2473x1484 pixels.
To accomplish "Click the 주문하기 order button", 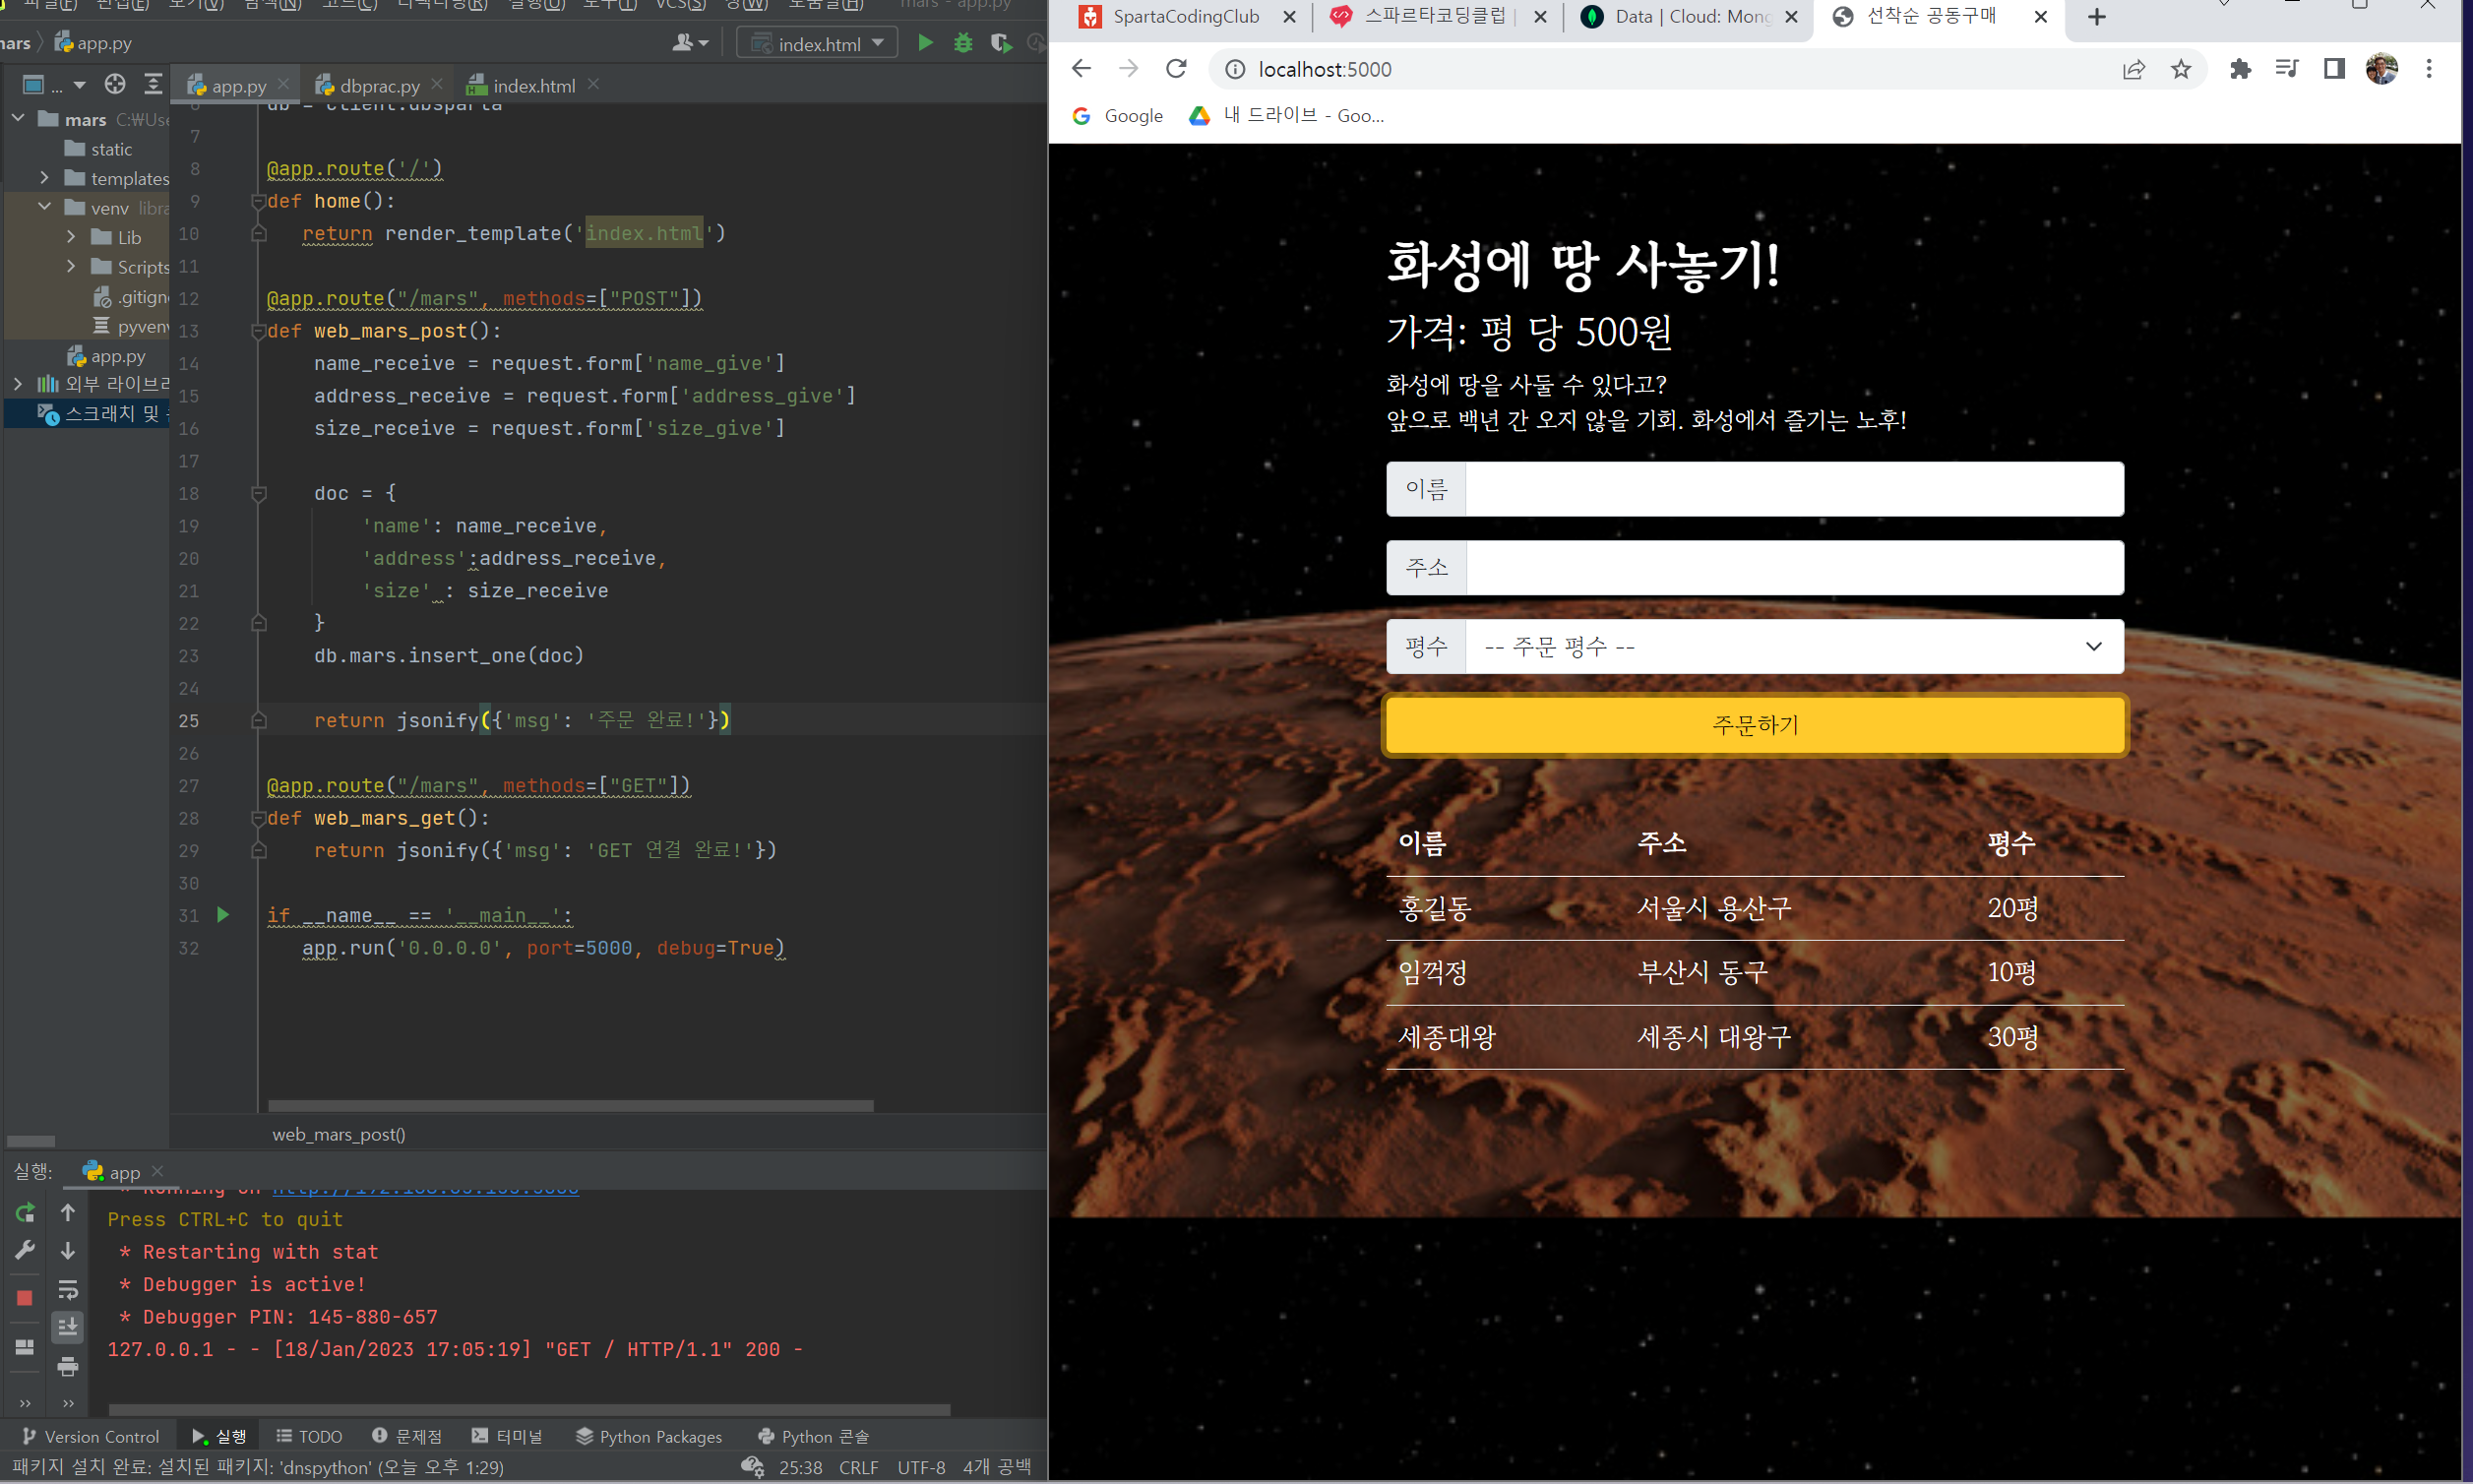I will 1755,724.
